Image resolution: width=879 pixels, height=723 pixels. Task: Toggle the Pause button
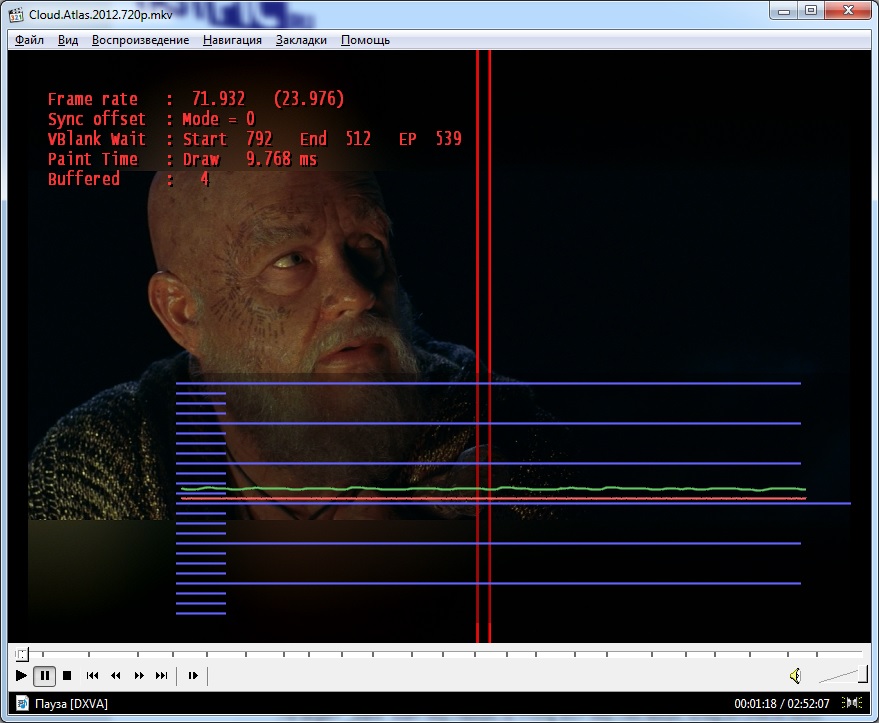[x=45, y=676]
